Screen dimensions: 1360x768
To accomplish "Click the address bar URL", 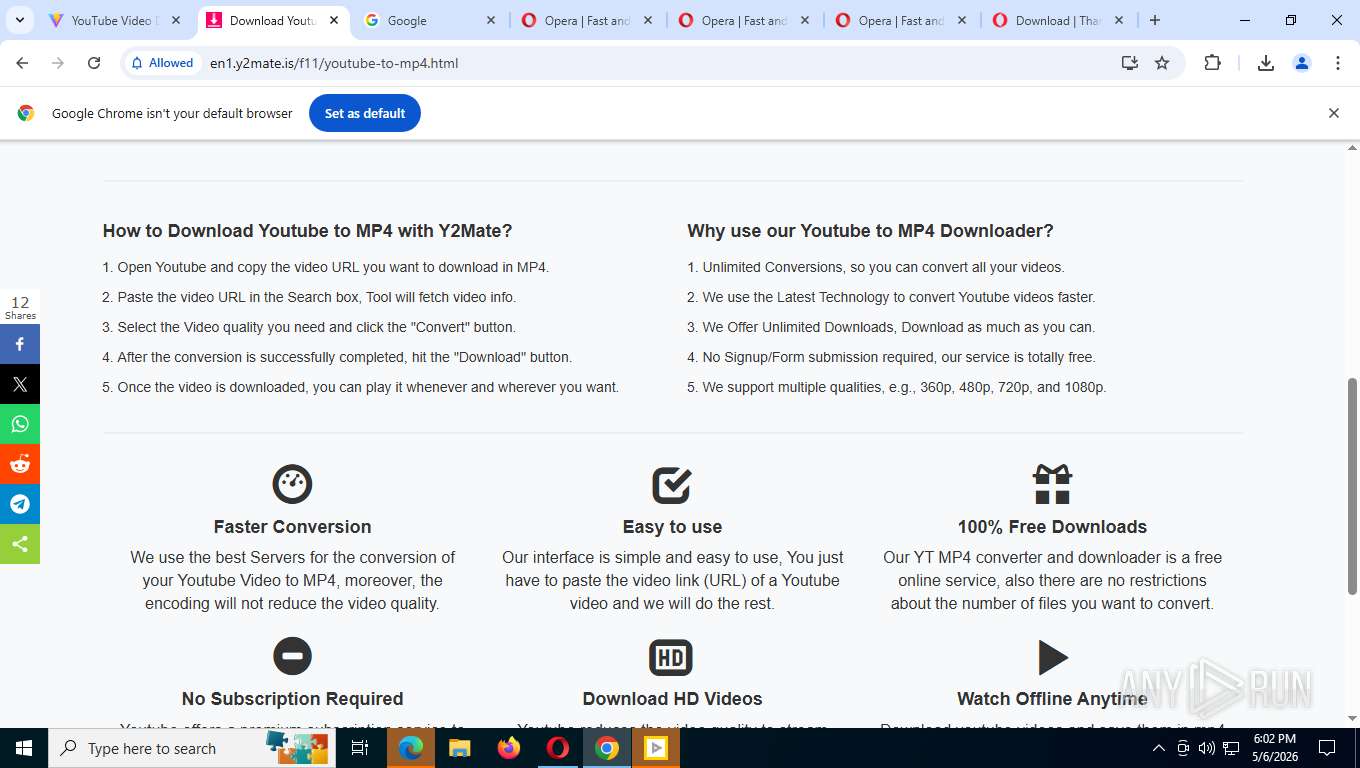I will (x=334, y=63).
